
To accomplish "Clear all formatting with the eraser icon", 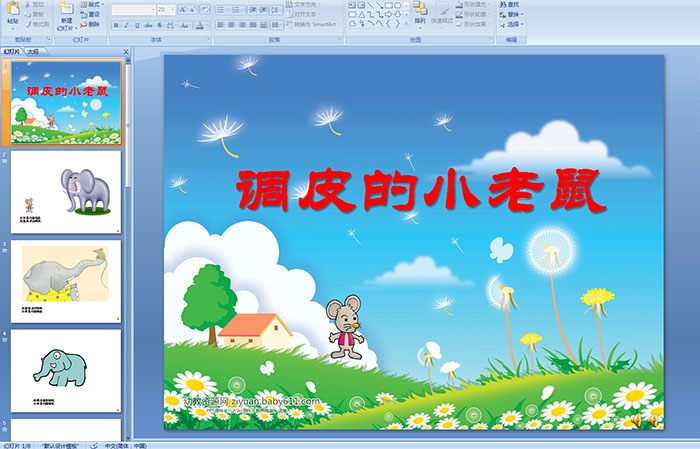I will [205, 9].
